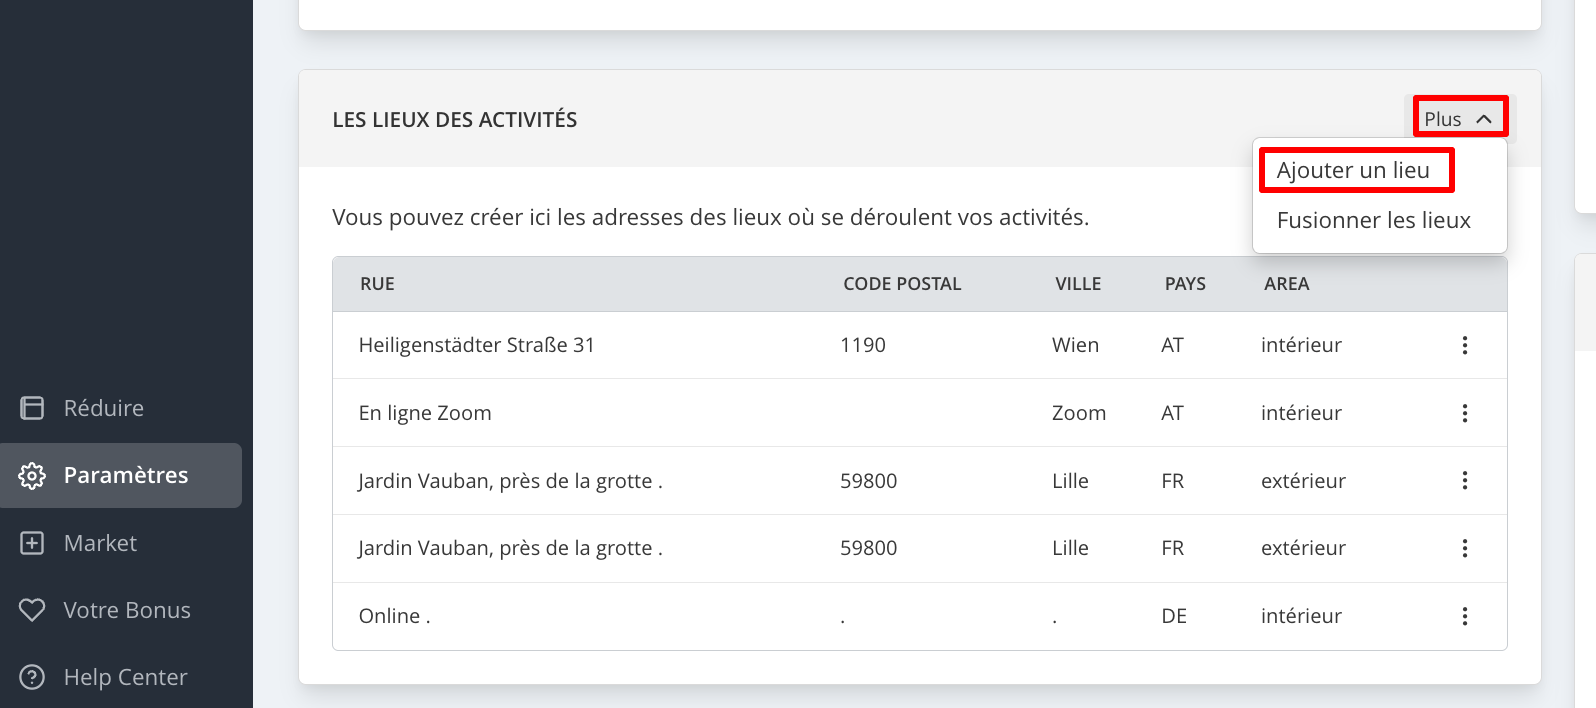
Task: Collapse the Plus dropdown menu
Action: point(1460,119)
